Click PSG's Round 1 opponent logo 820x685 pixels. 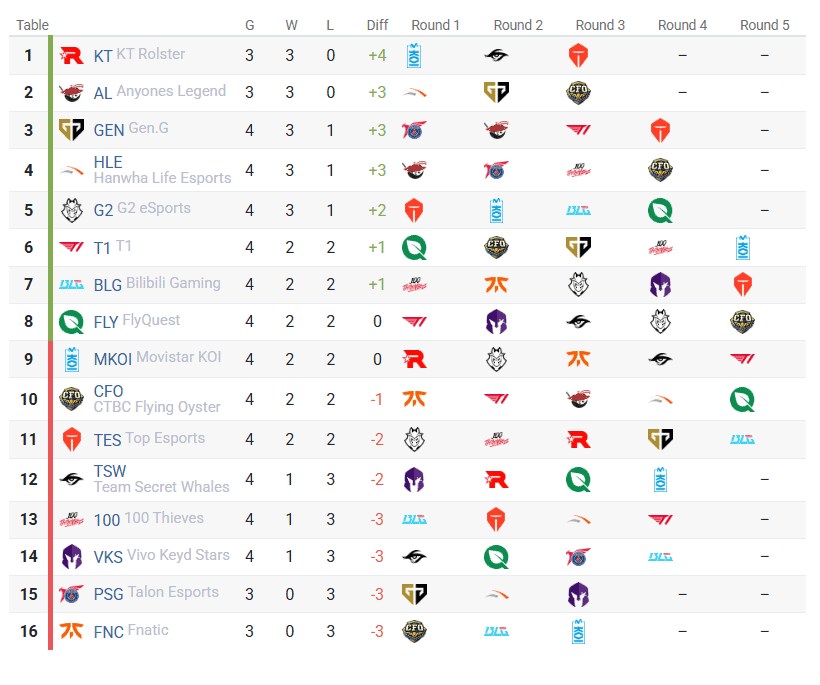pos(415,594)
